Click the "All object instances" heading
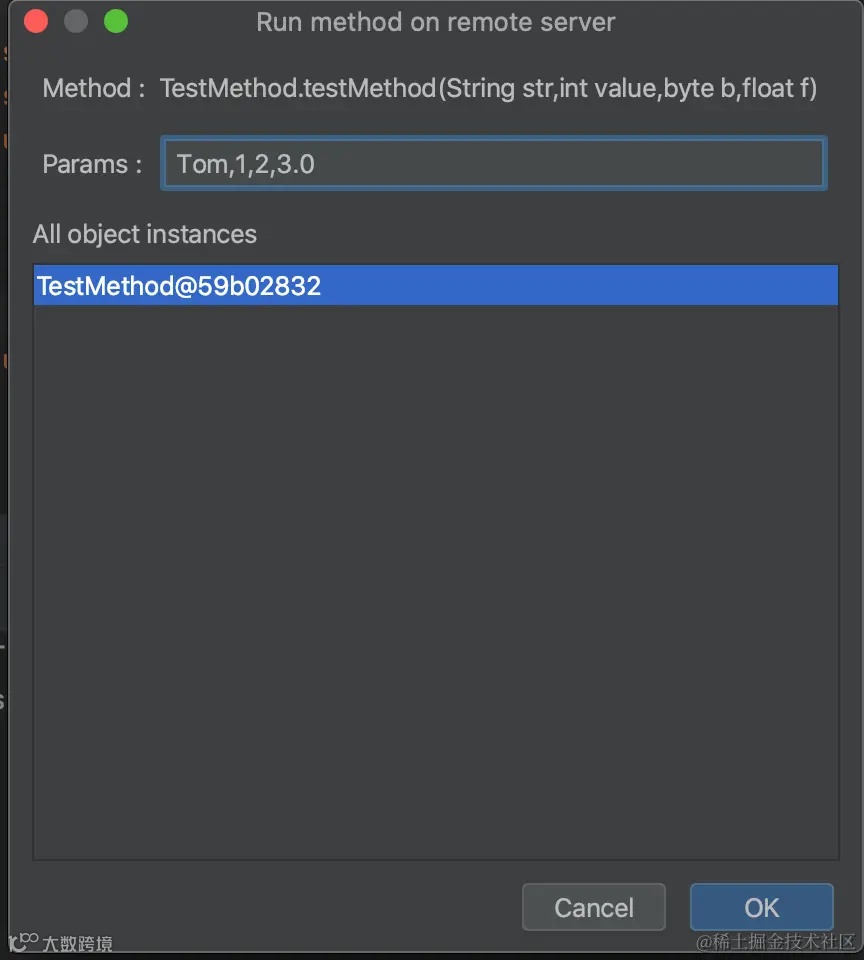 [145, 234]
